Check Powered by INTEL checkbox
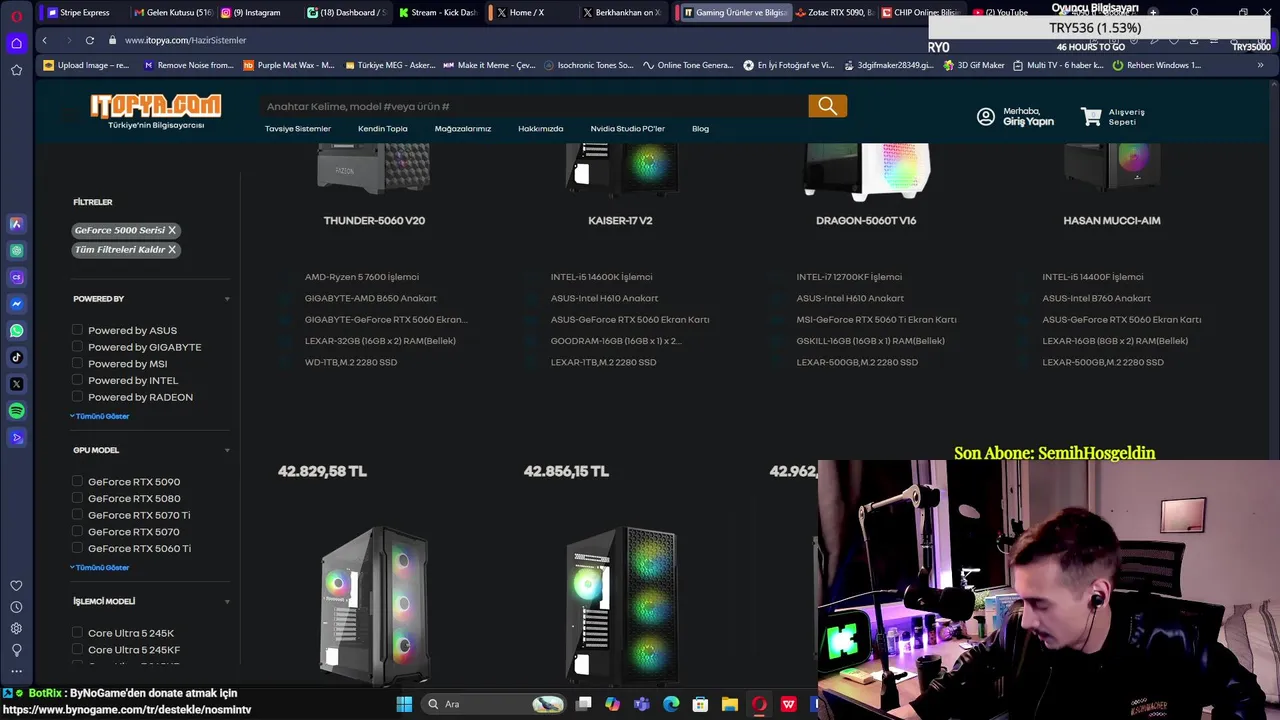The width and height of the screenshot is (1280, 720). (77, 380)
